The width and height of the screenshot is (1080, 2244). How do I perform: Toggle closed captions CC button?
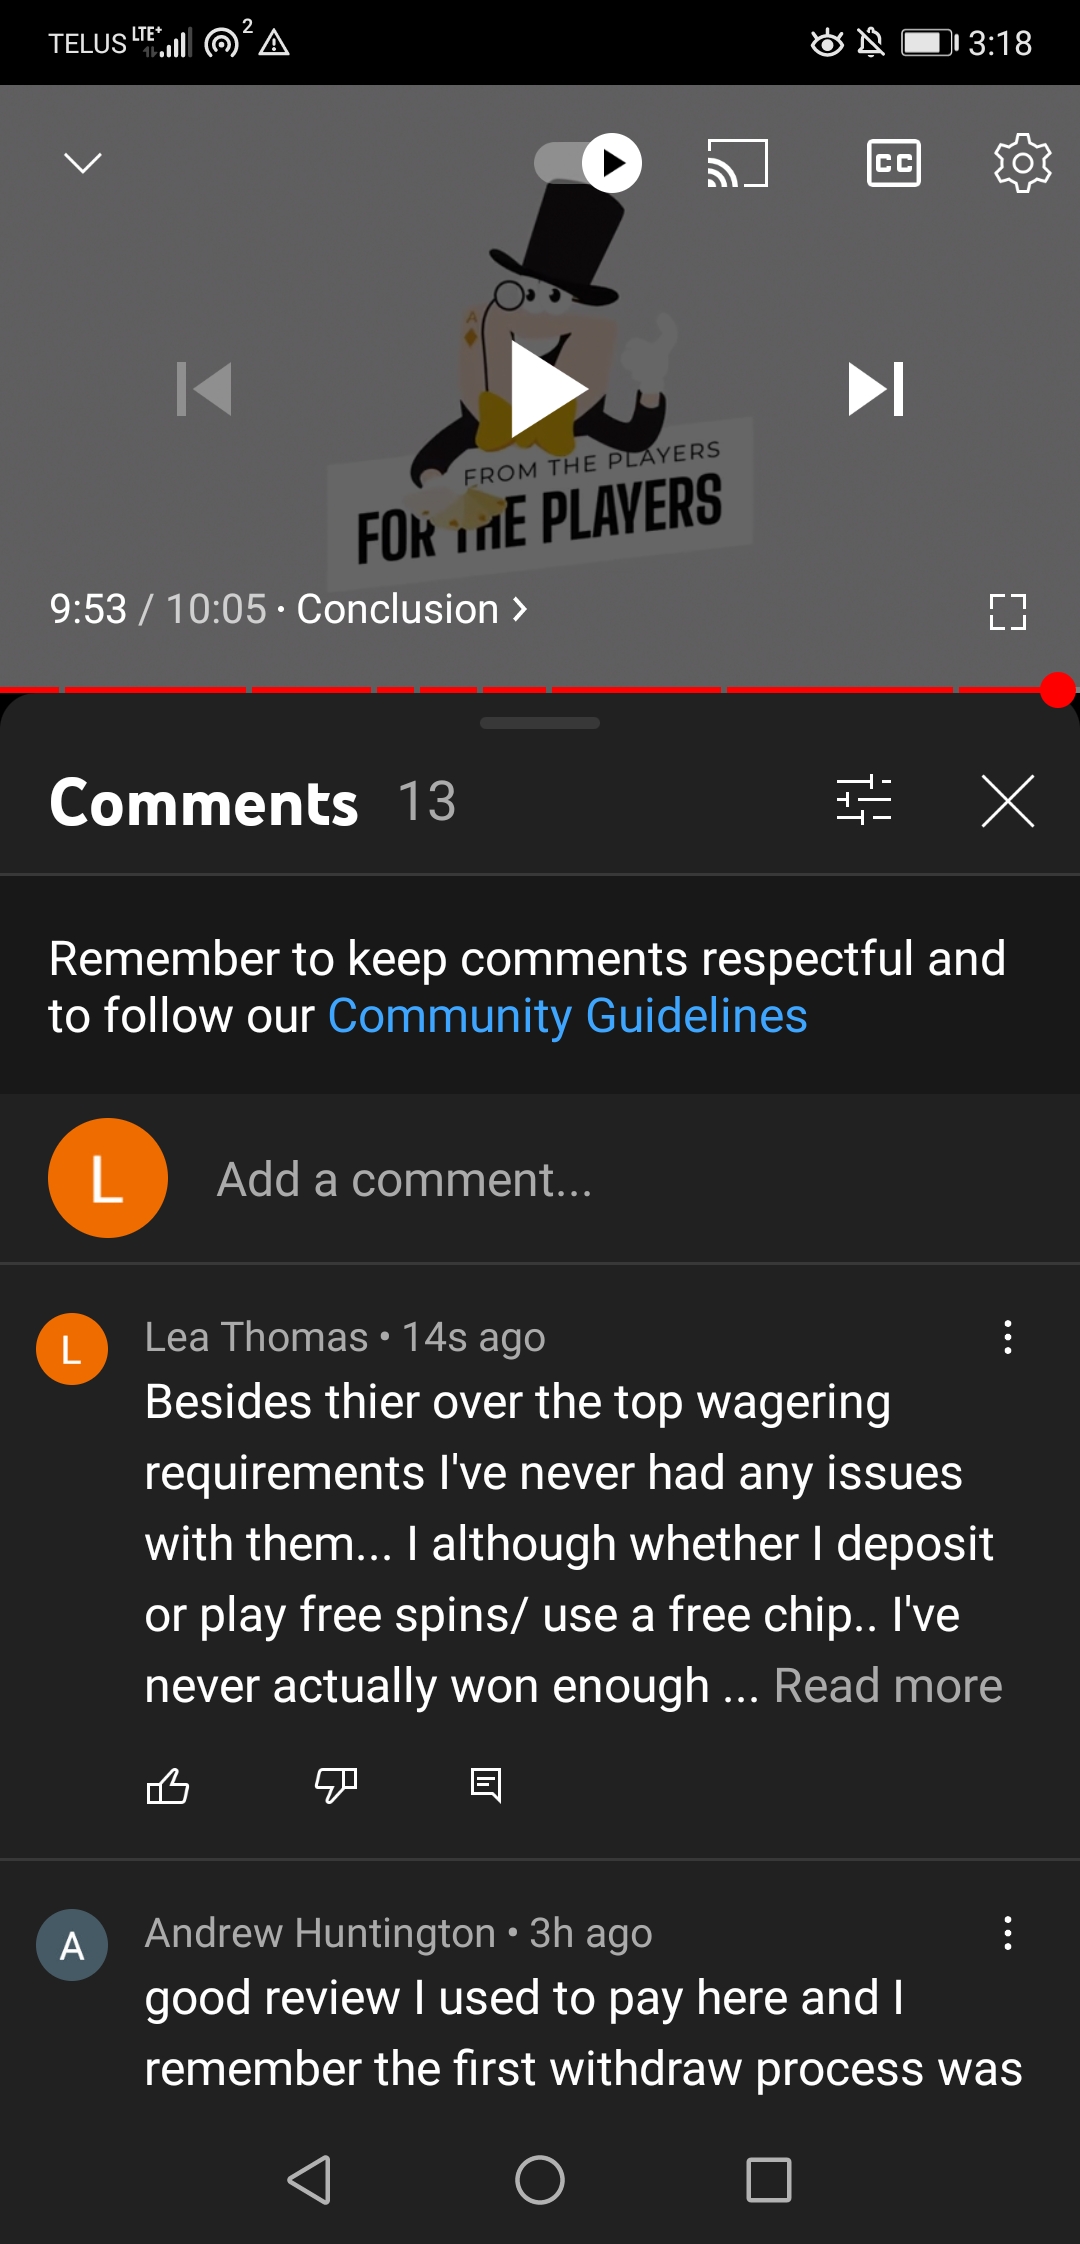pos(893,163)
